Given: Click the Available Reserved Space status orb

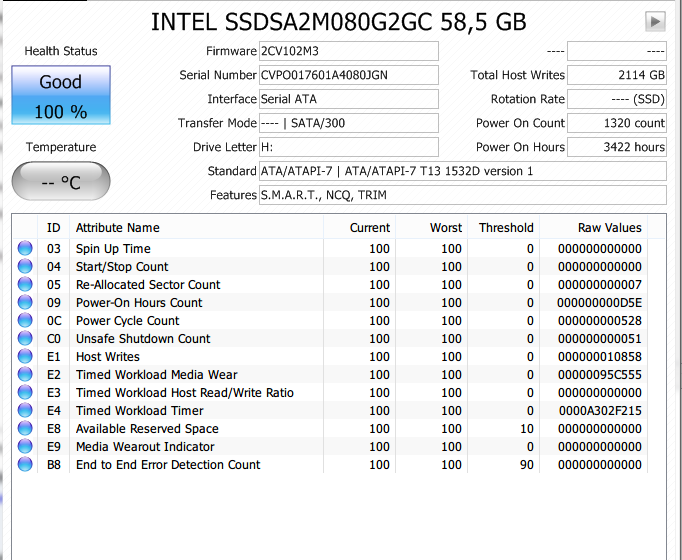Looking at the screenshot, I should (x=25, y=429).
